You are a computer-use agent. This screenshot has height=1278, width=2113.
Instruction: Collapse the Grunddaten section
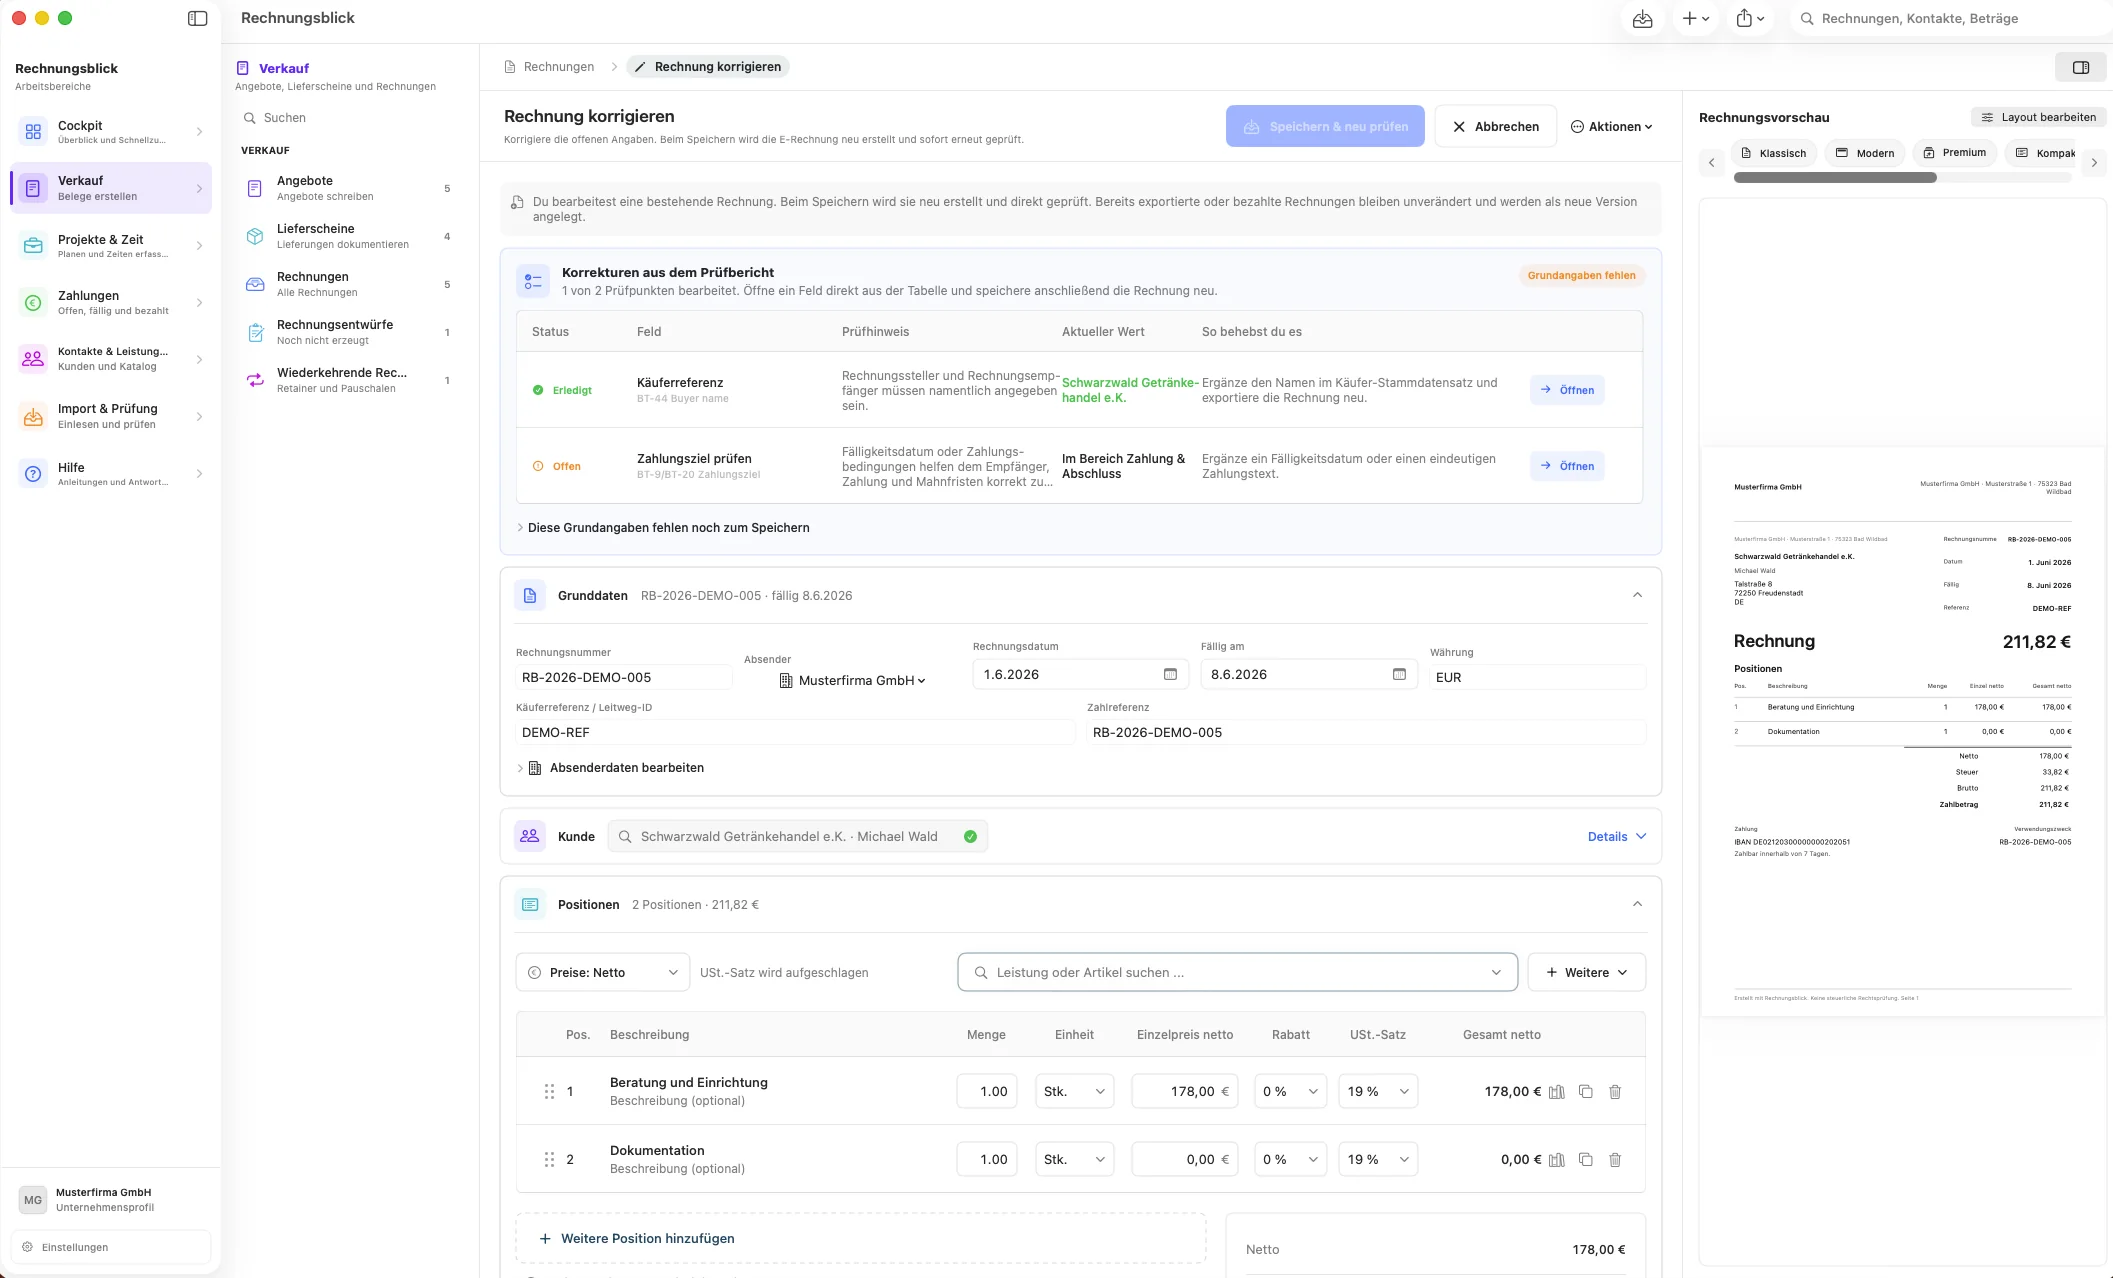coord(1637,595)
